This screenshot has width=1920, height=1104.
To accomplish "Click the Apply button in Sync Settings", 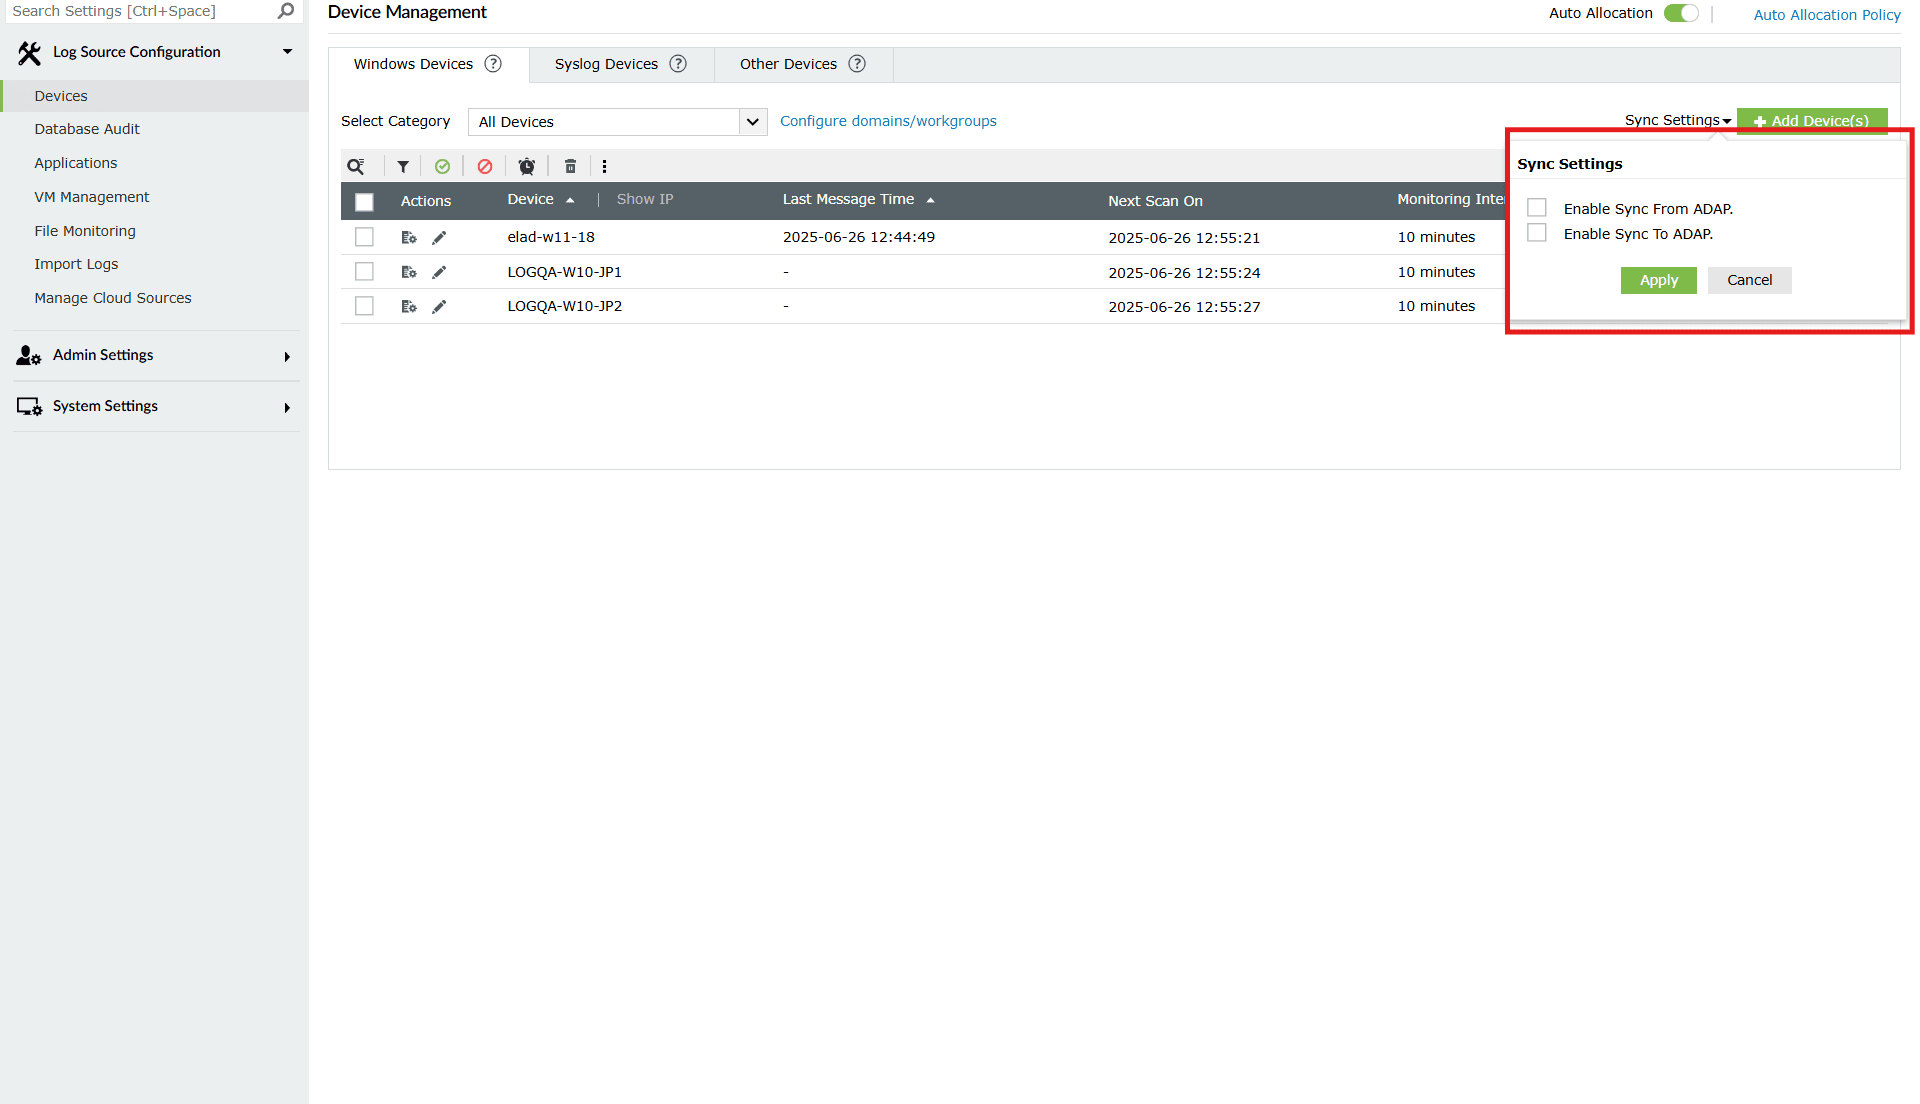I will pos(1658,280).
